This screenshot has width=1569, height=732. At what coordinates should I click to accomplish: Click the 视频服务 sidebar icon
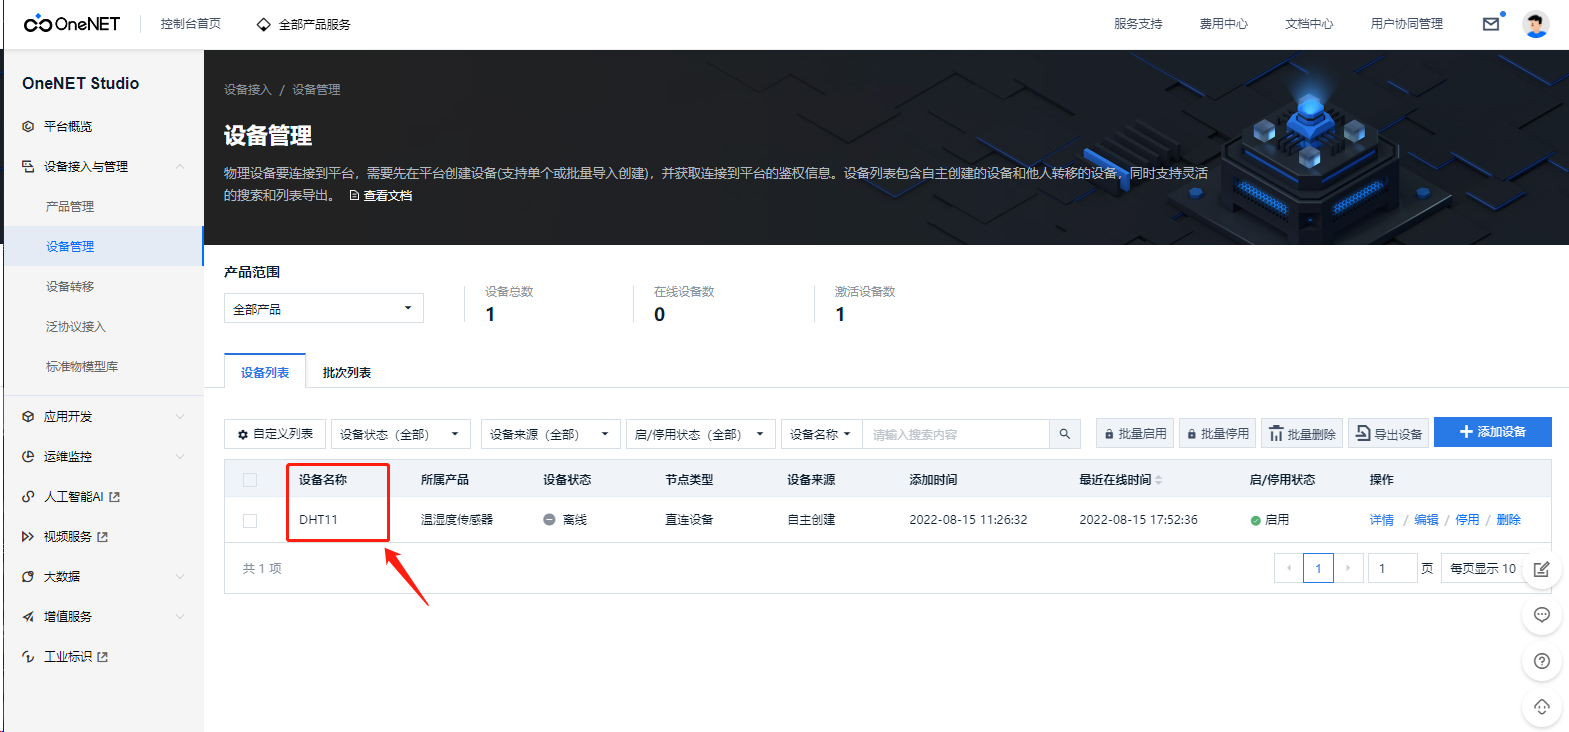(x=28, y=537)
